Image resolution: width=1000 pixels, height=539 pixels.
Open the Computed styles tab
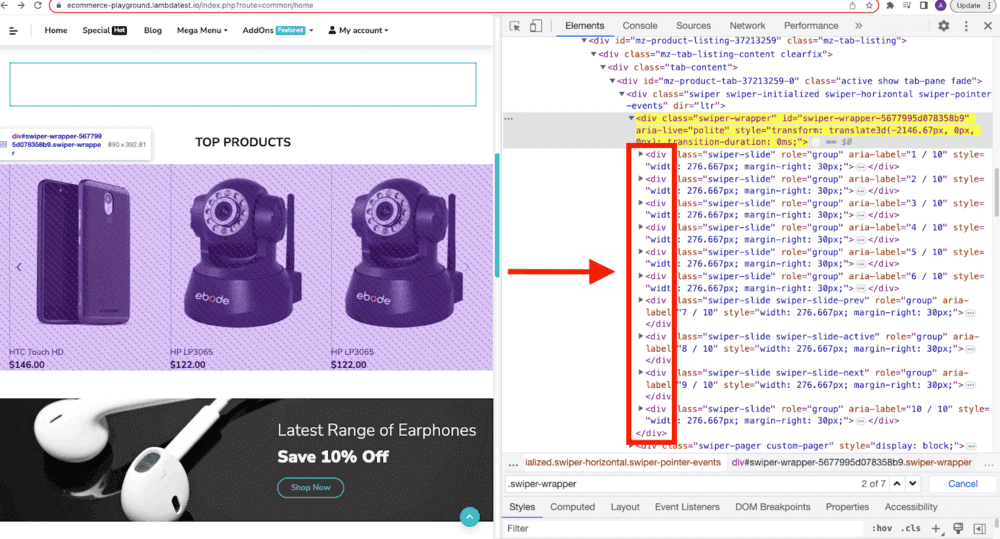pyautogui.click(x=572, y=507)
